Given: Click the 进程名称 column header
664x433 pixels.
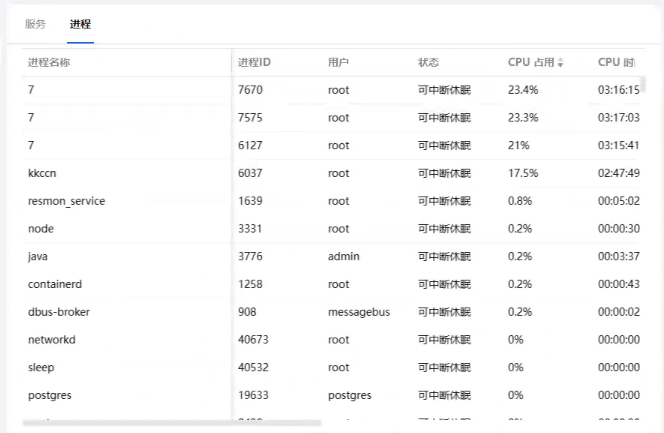Looking at the screenshot, I should 49,62.
